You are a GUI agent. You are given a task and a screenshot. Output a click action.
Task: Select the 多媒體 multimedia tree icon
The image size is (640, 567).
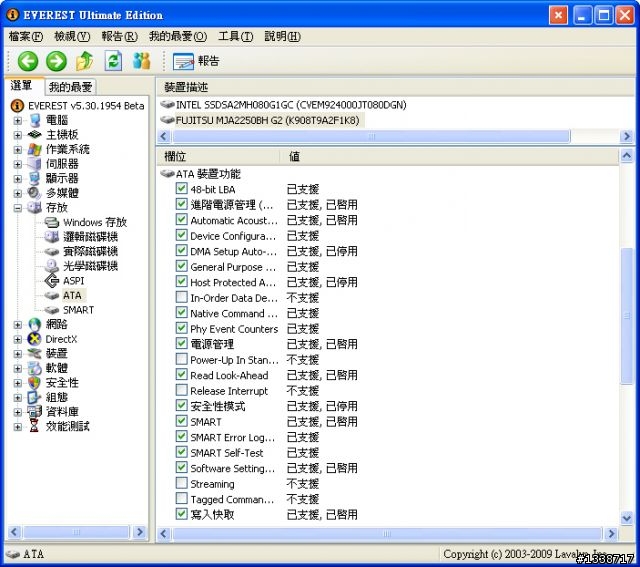[35, 193]
